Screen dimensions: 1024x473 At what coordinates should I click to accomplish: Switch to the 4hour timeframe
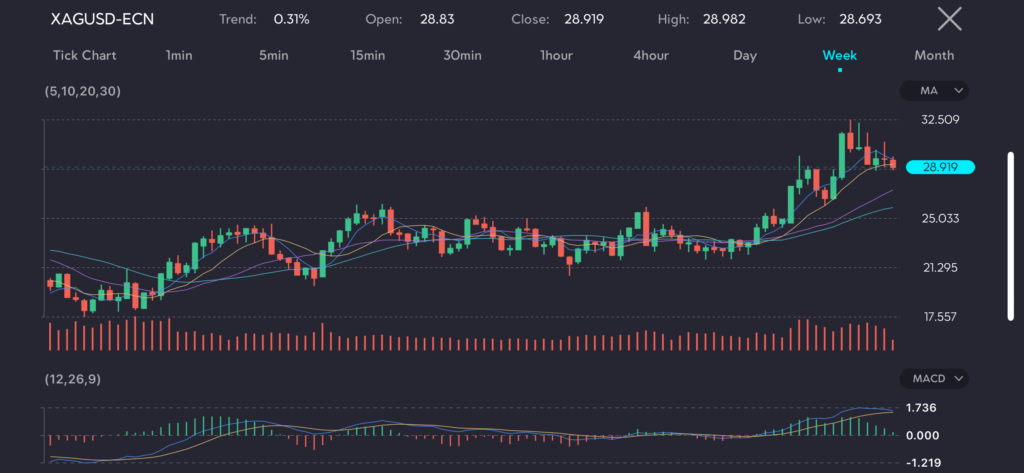pos(650,55)
